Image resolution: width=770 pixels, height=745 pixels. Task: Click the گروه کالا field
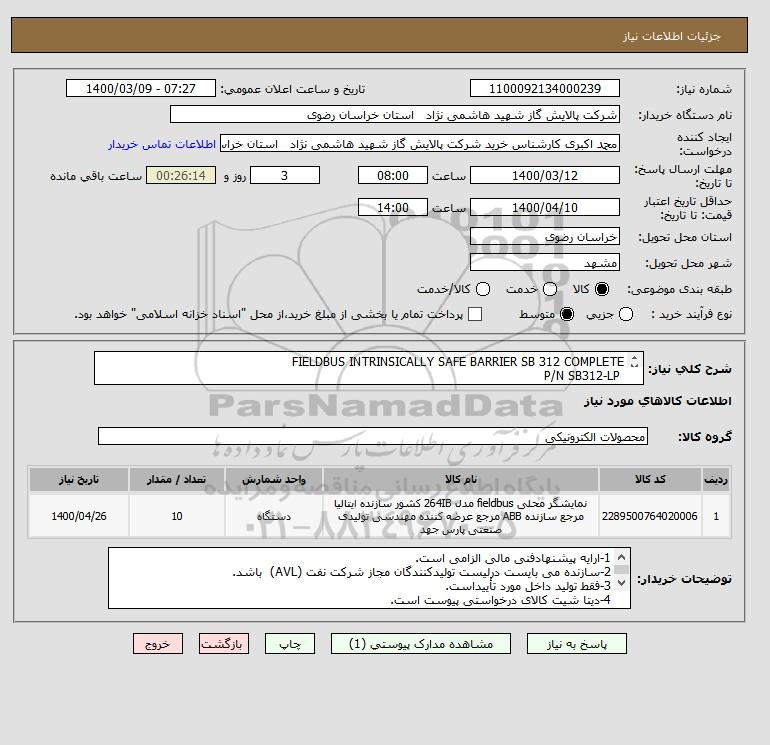pyautogui.click(x=373, y=436)
